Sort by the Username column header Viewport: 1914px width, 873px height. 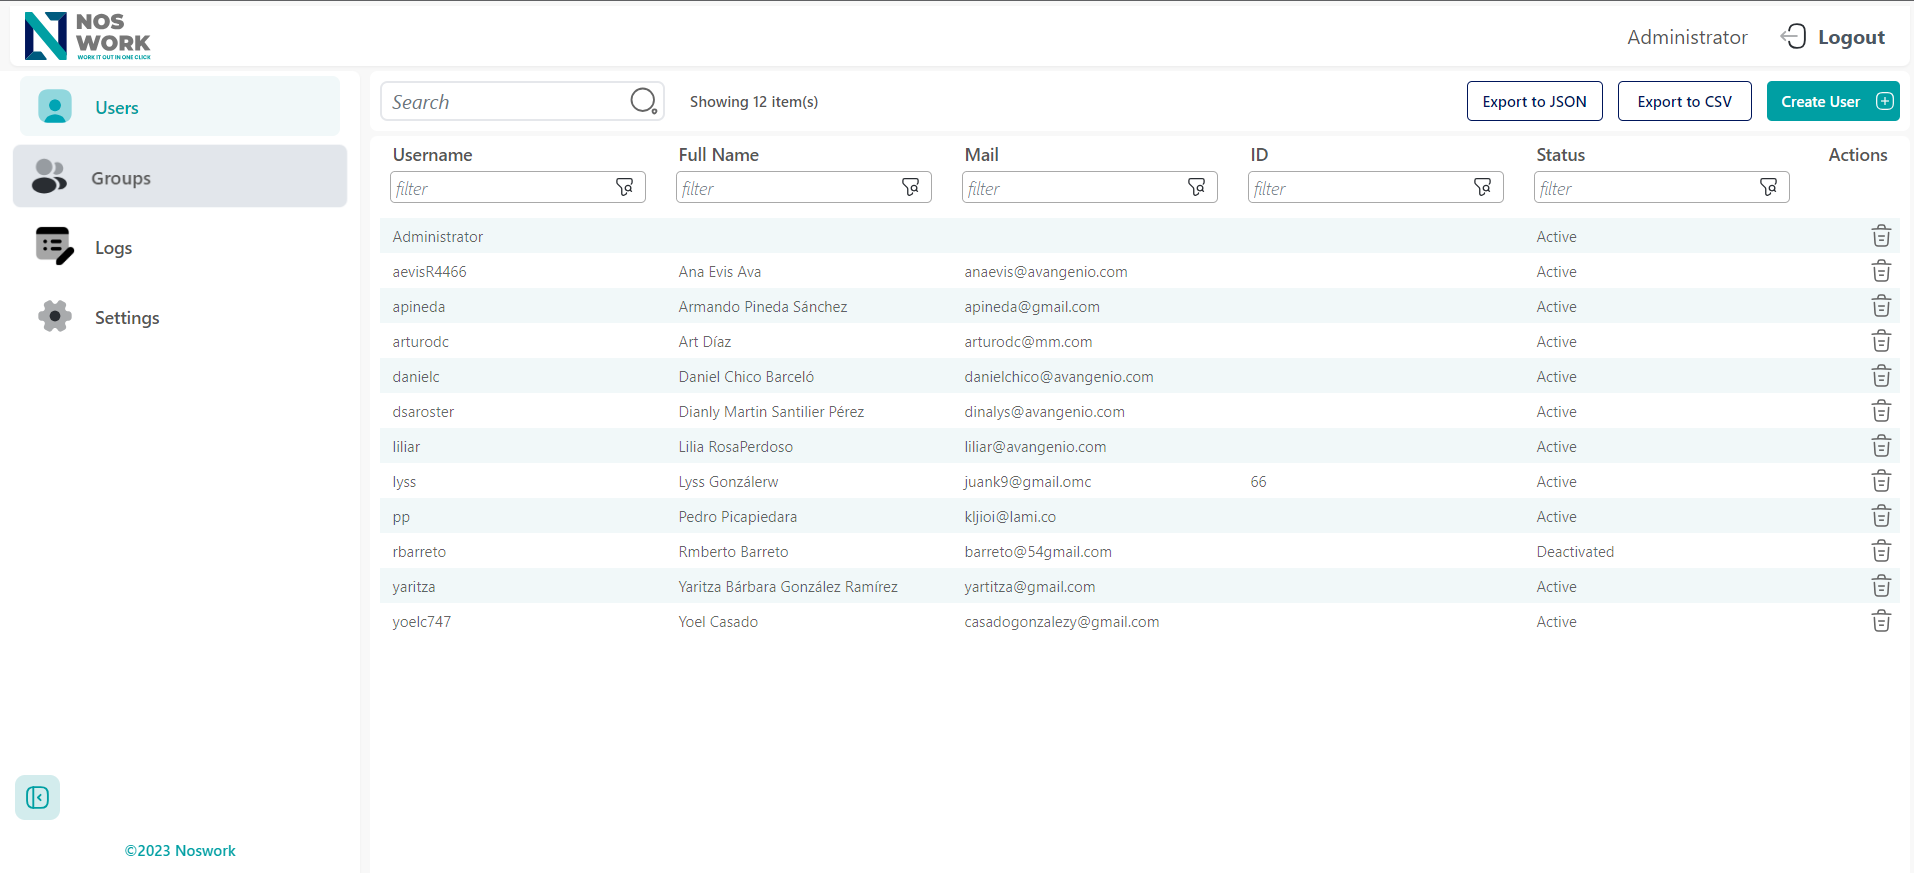point(432,155)
